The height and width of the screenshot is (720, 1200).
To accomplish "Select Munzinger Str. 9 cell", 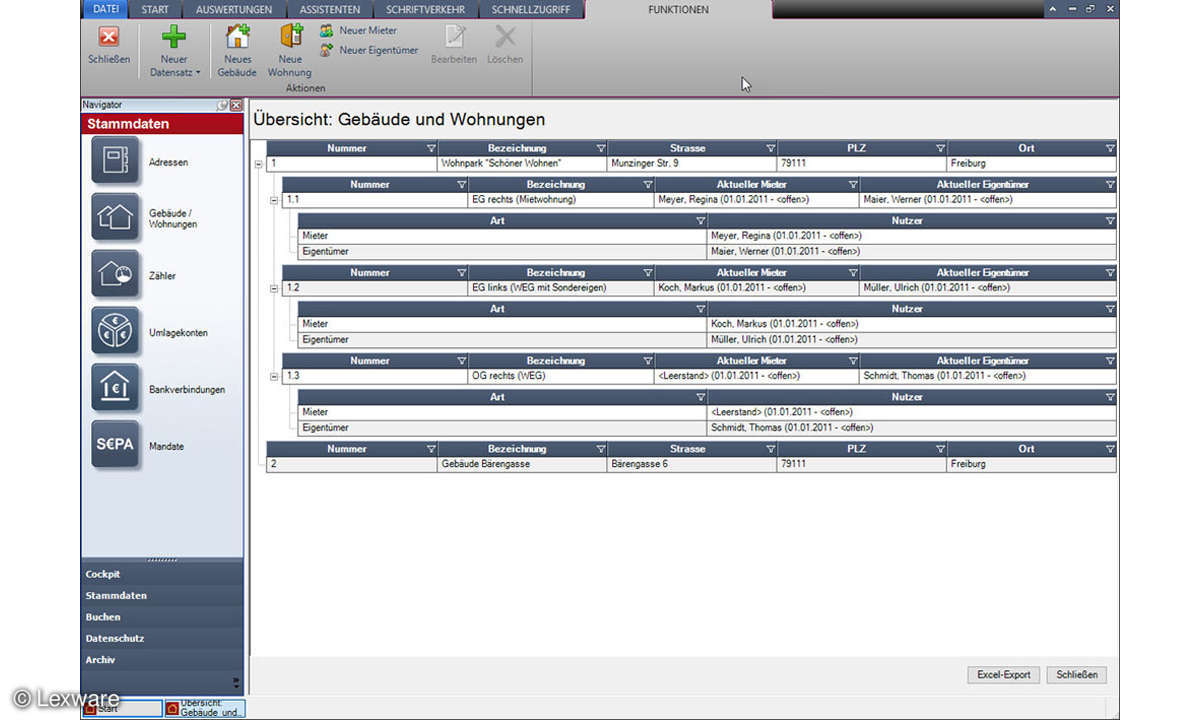I will point(692,163).
